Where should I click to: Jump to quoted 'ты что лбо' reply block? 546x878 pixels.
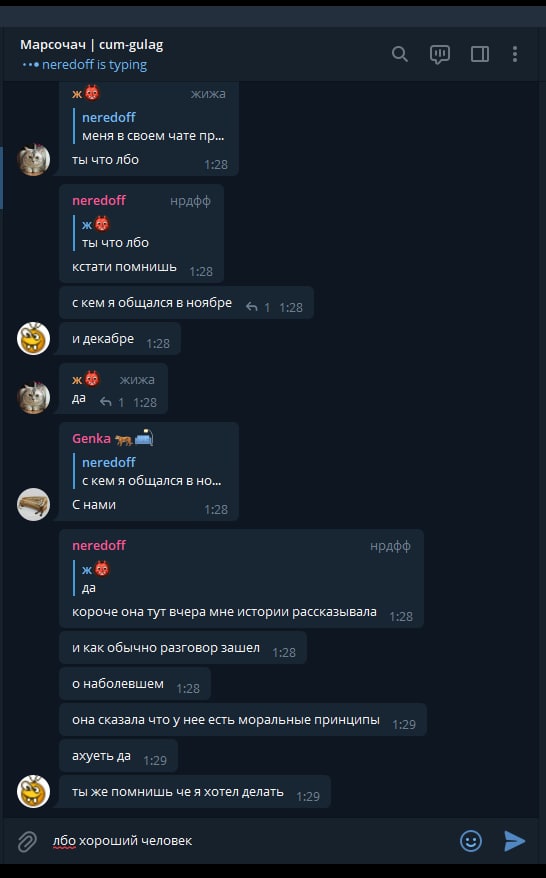[116, 233]
